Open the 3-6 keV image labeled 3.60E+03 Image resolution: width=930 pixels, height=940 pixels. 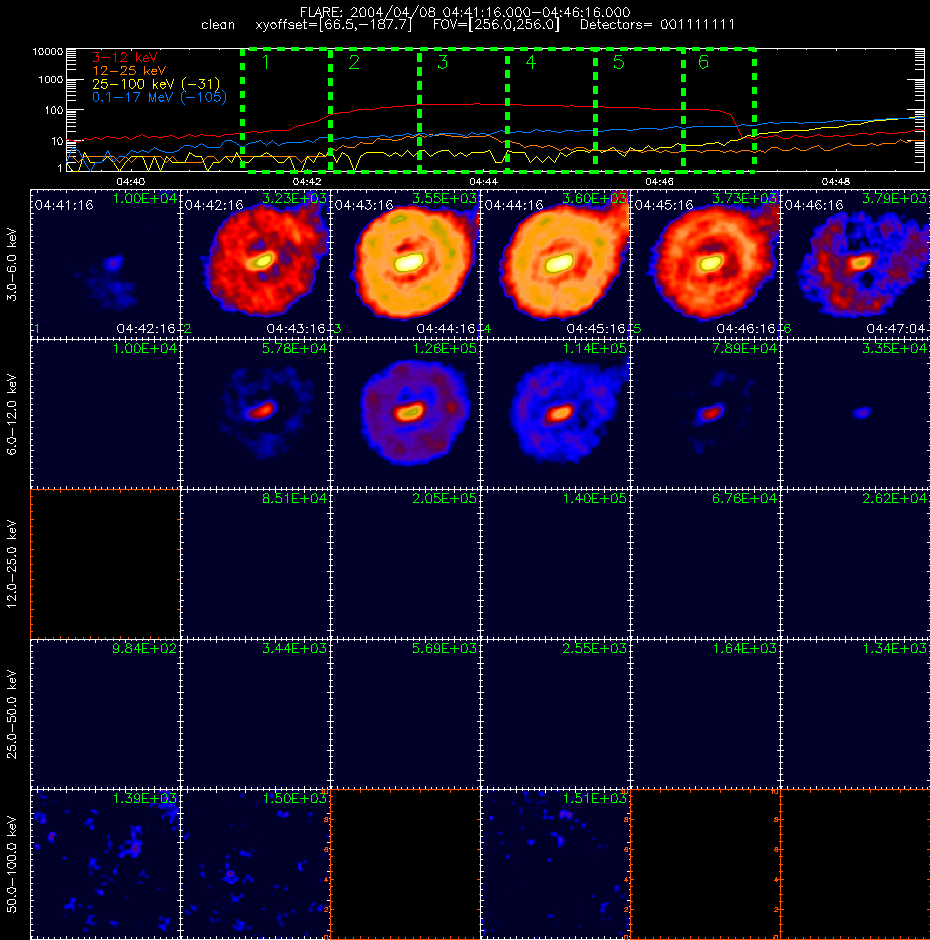point(555,264)
